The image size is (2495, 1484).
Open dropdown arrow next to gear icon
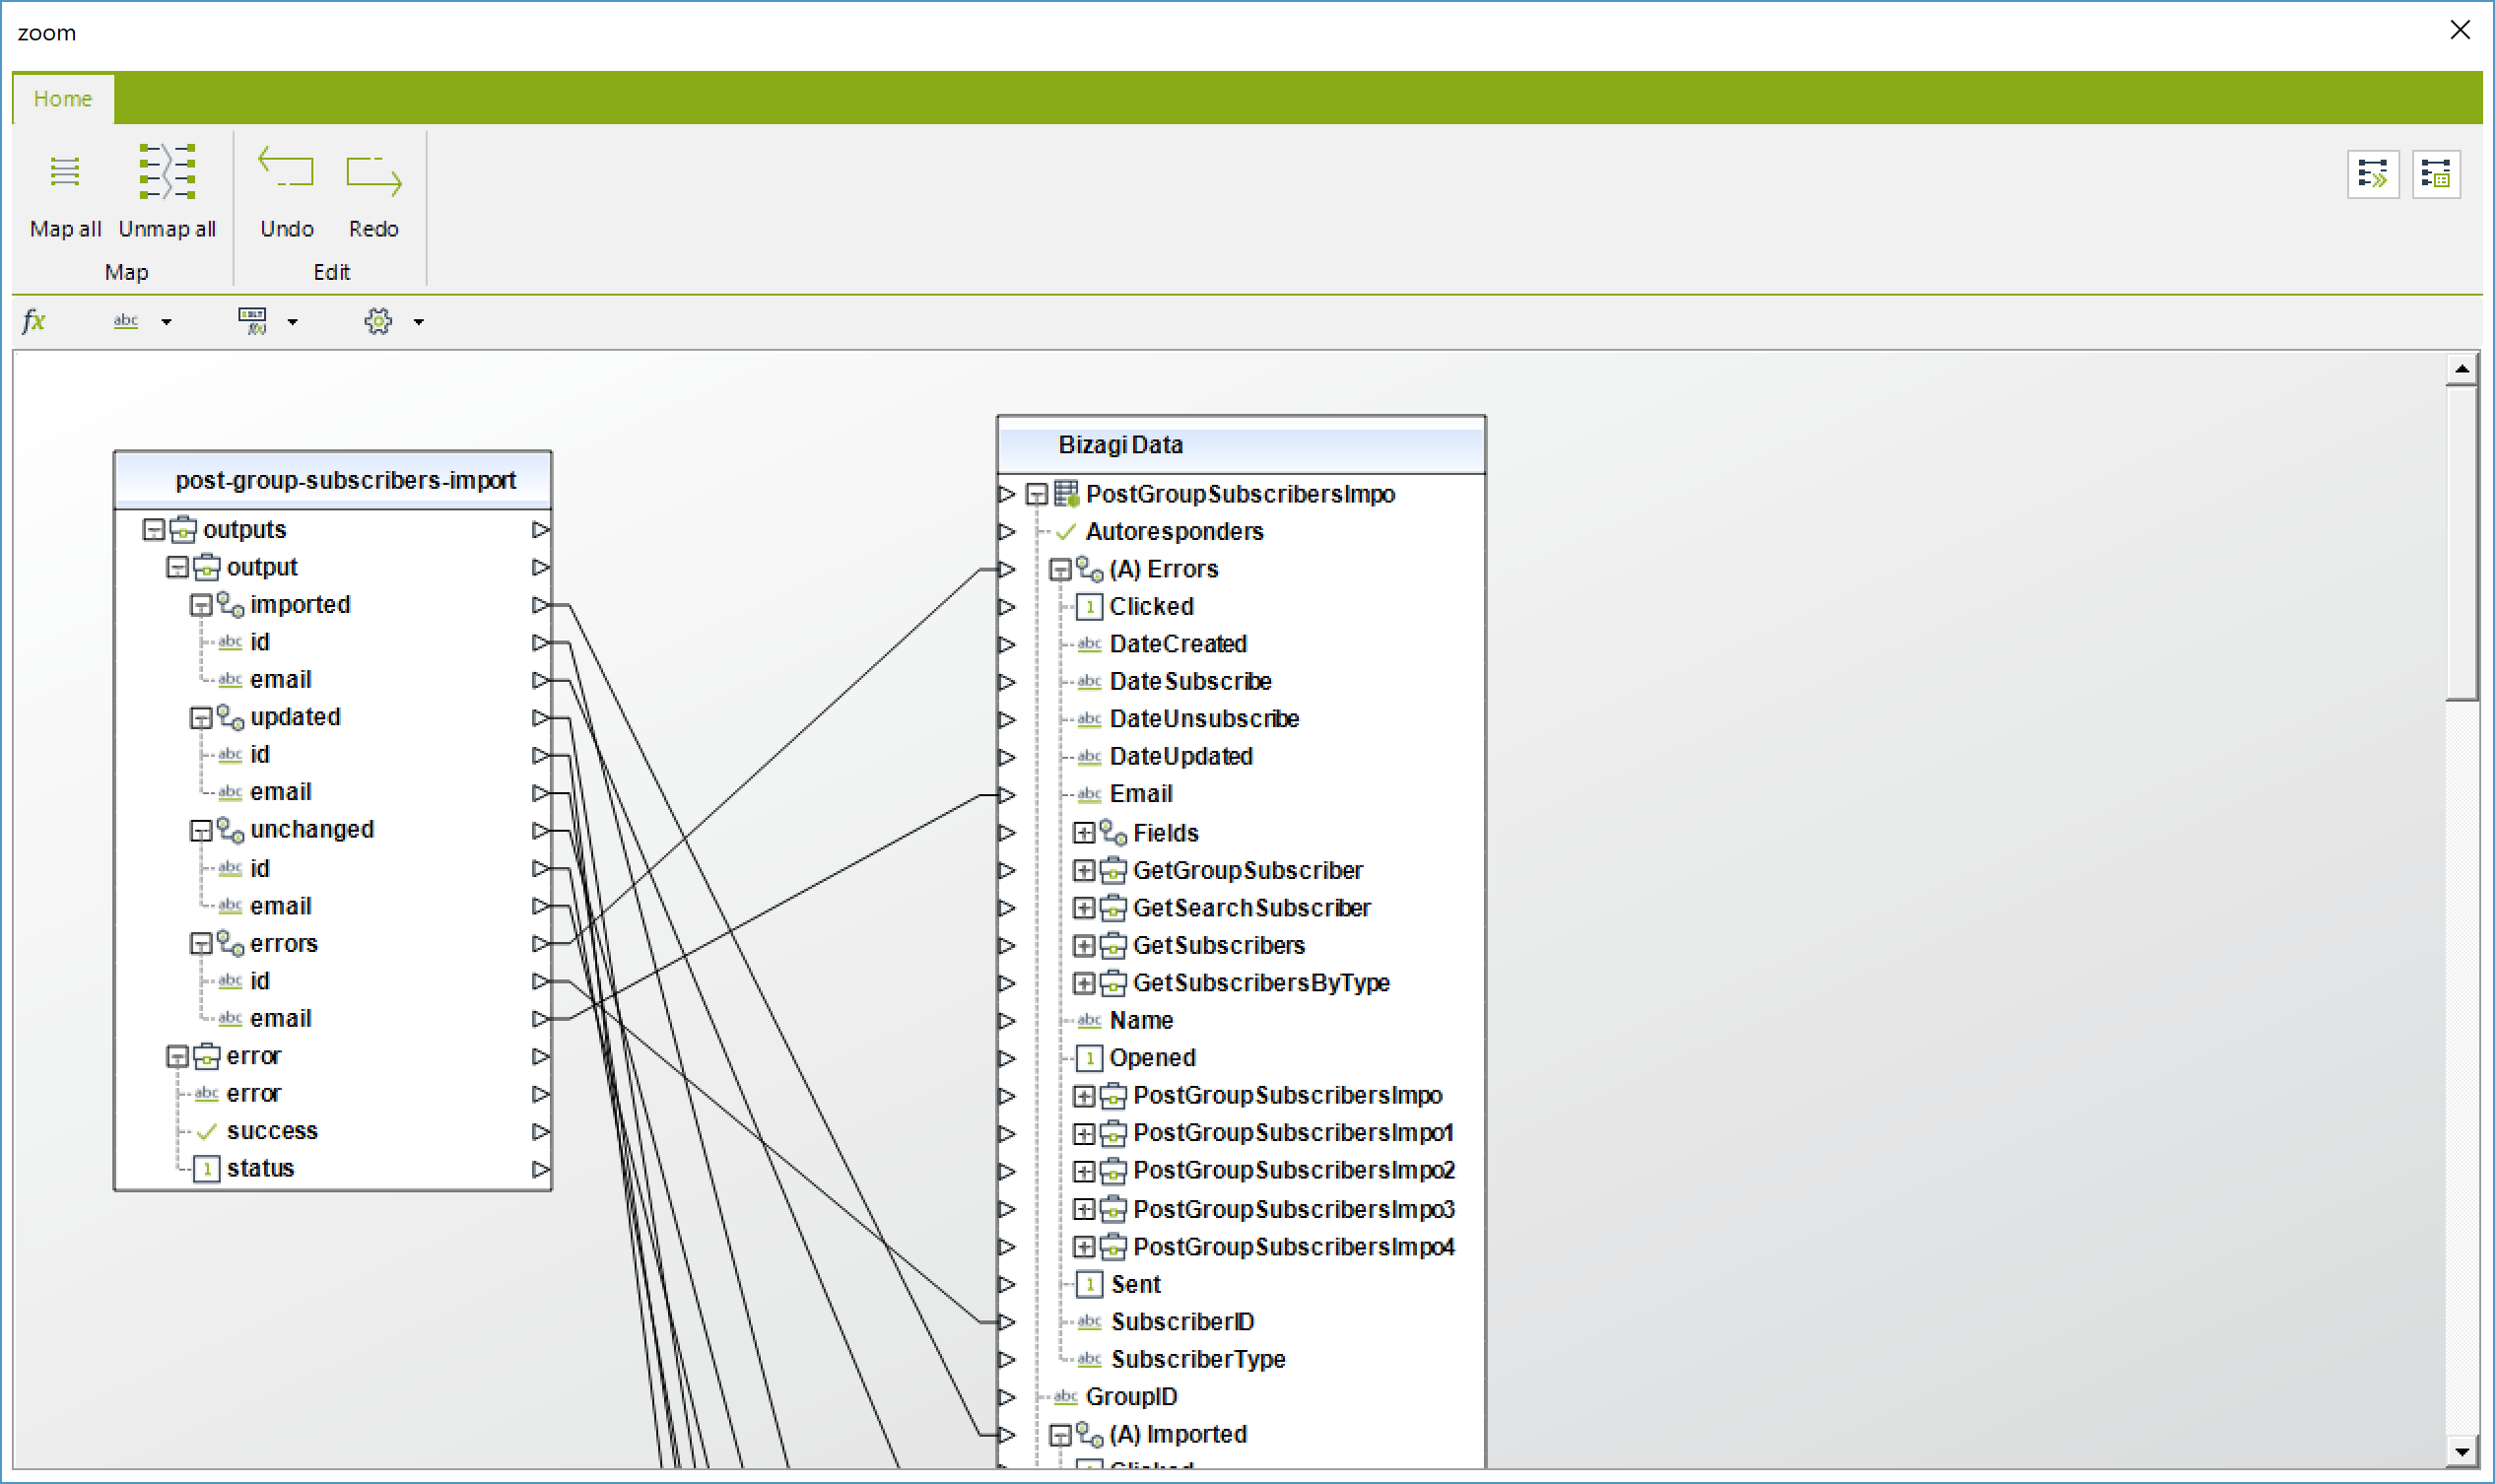pos(419,322)
